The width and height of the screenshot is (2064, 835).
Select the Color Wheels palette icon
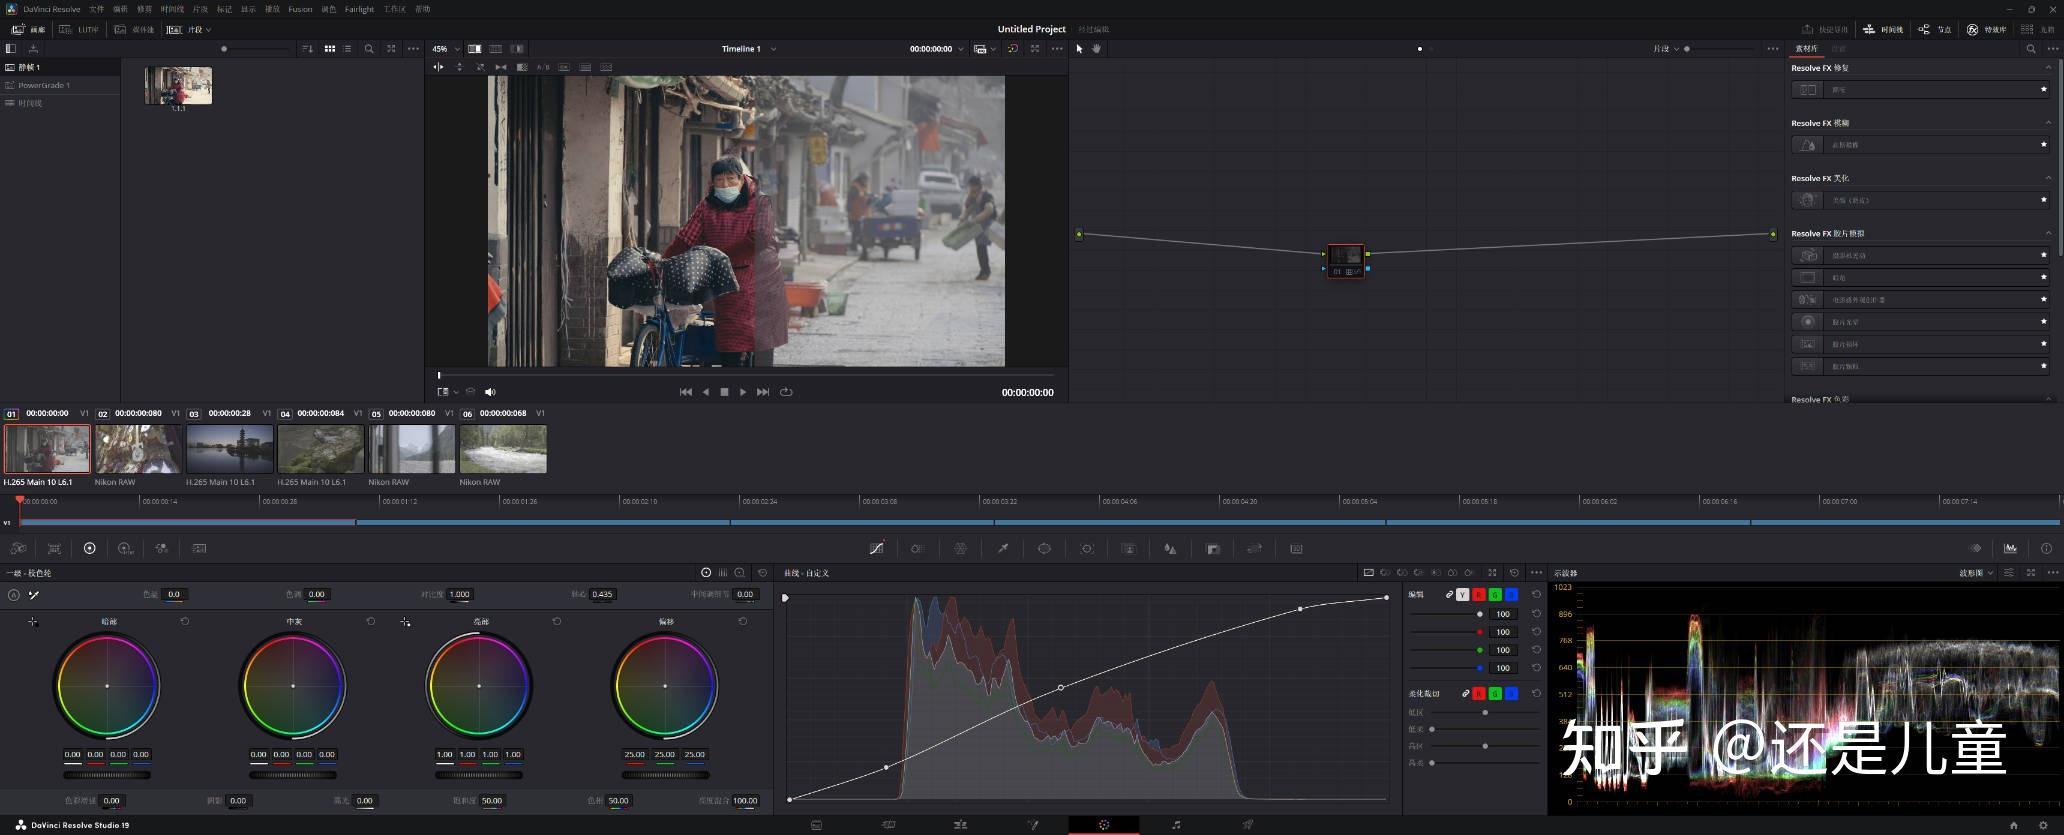pyautogui.click(x=89, y=548)
